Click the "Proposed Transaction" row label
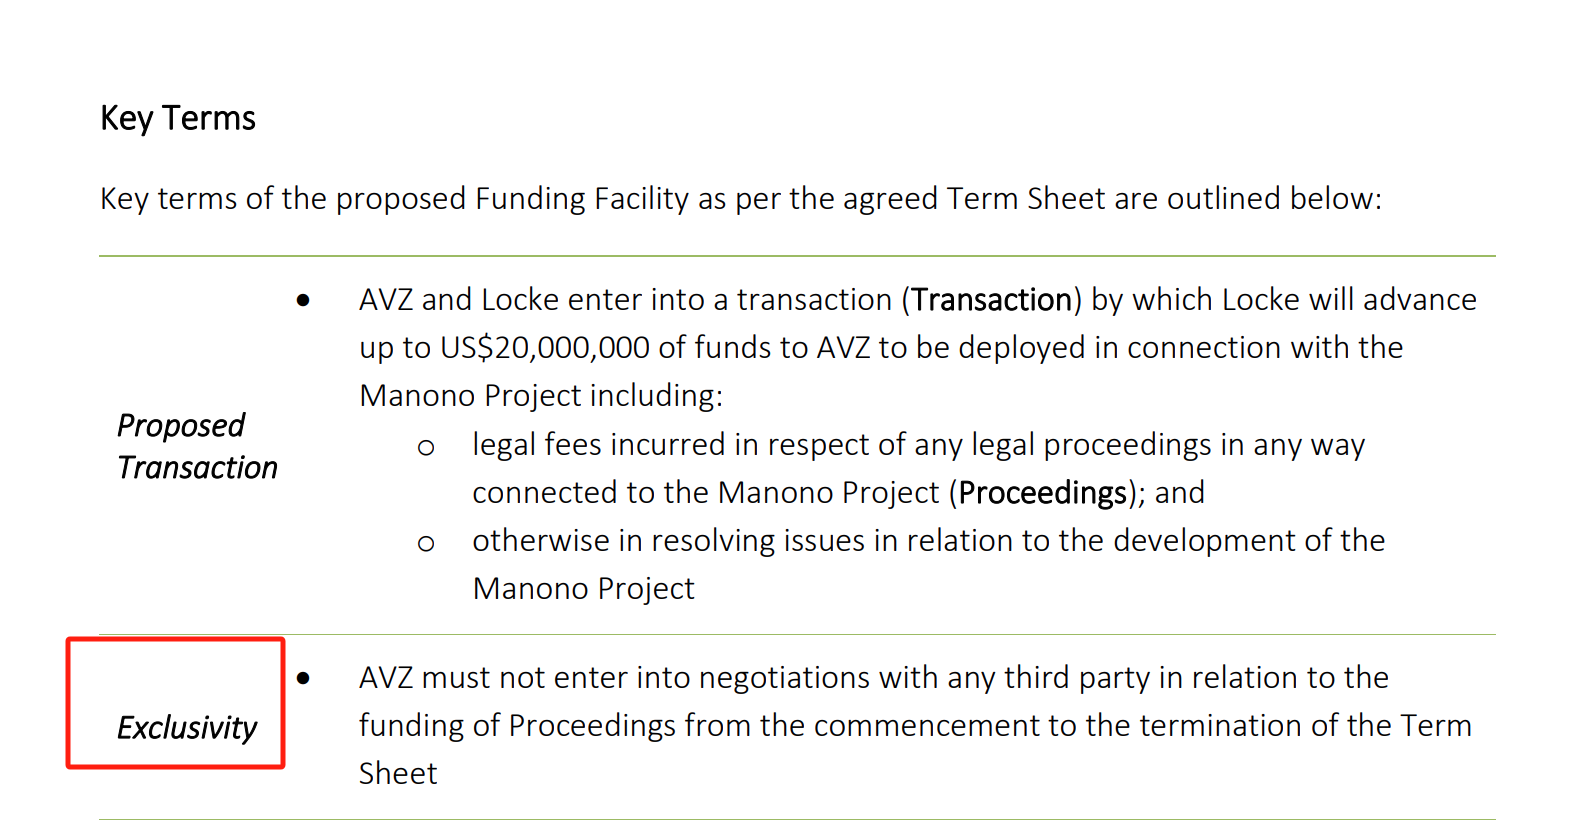 (x=197, y=446)
